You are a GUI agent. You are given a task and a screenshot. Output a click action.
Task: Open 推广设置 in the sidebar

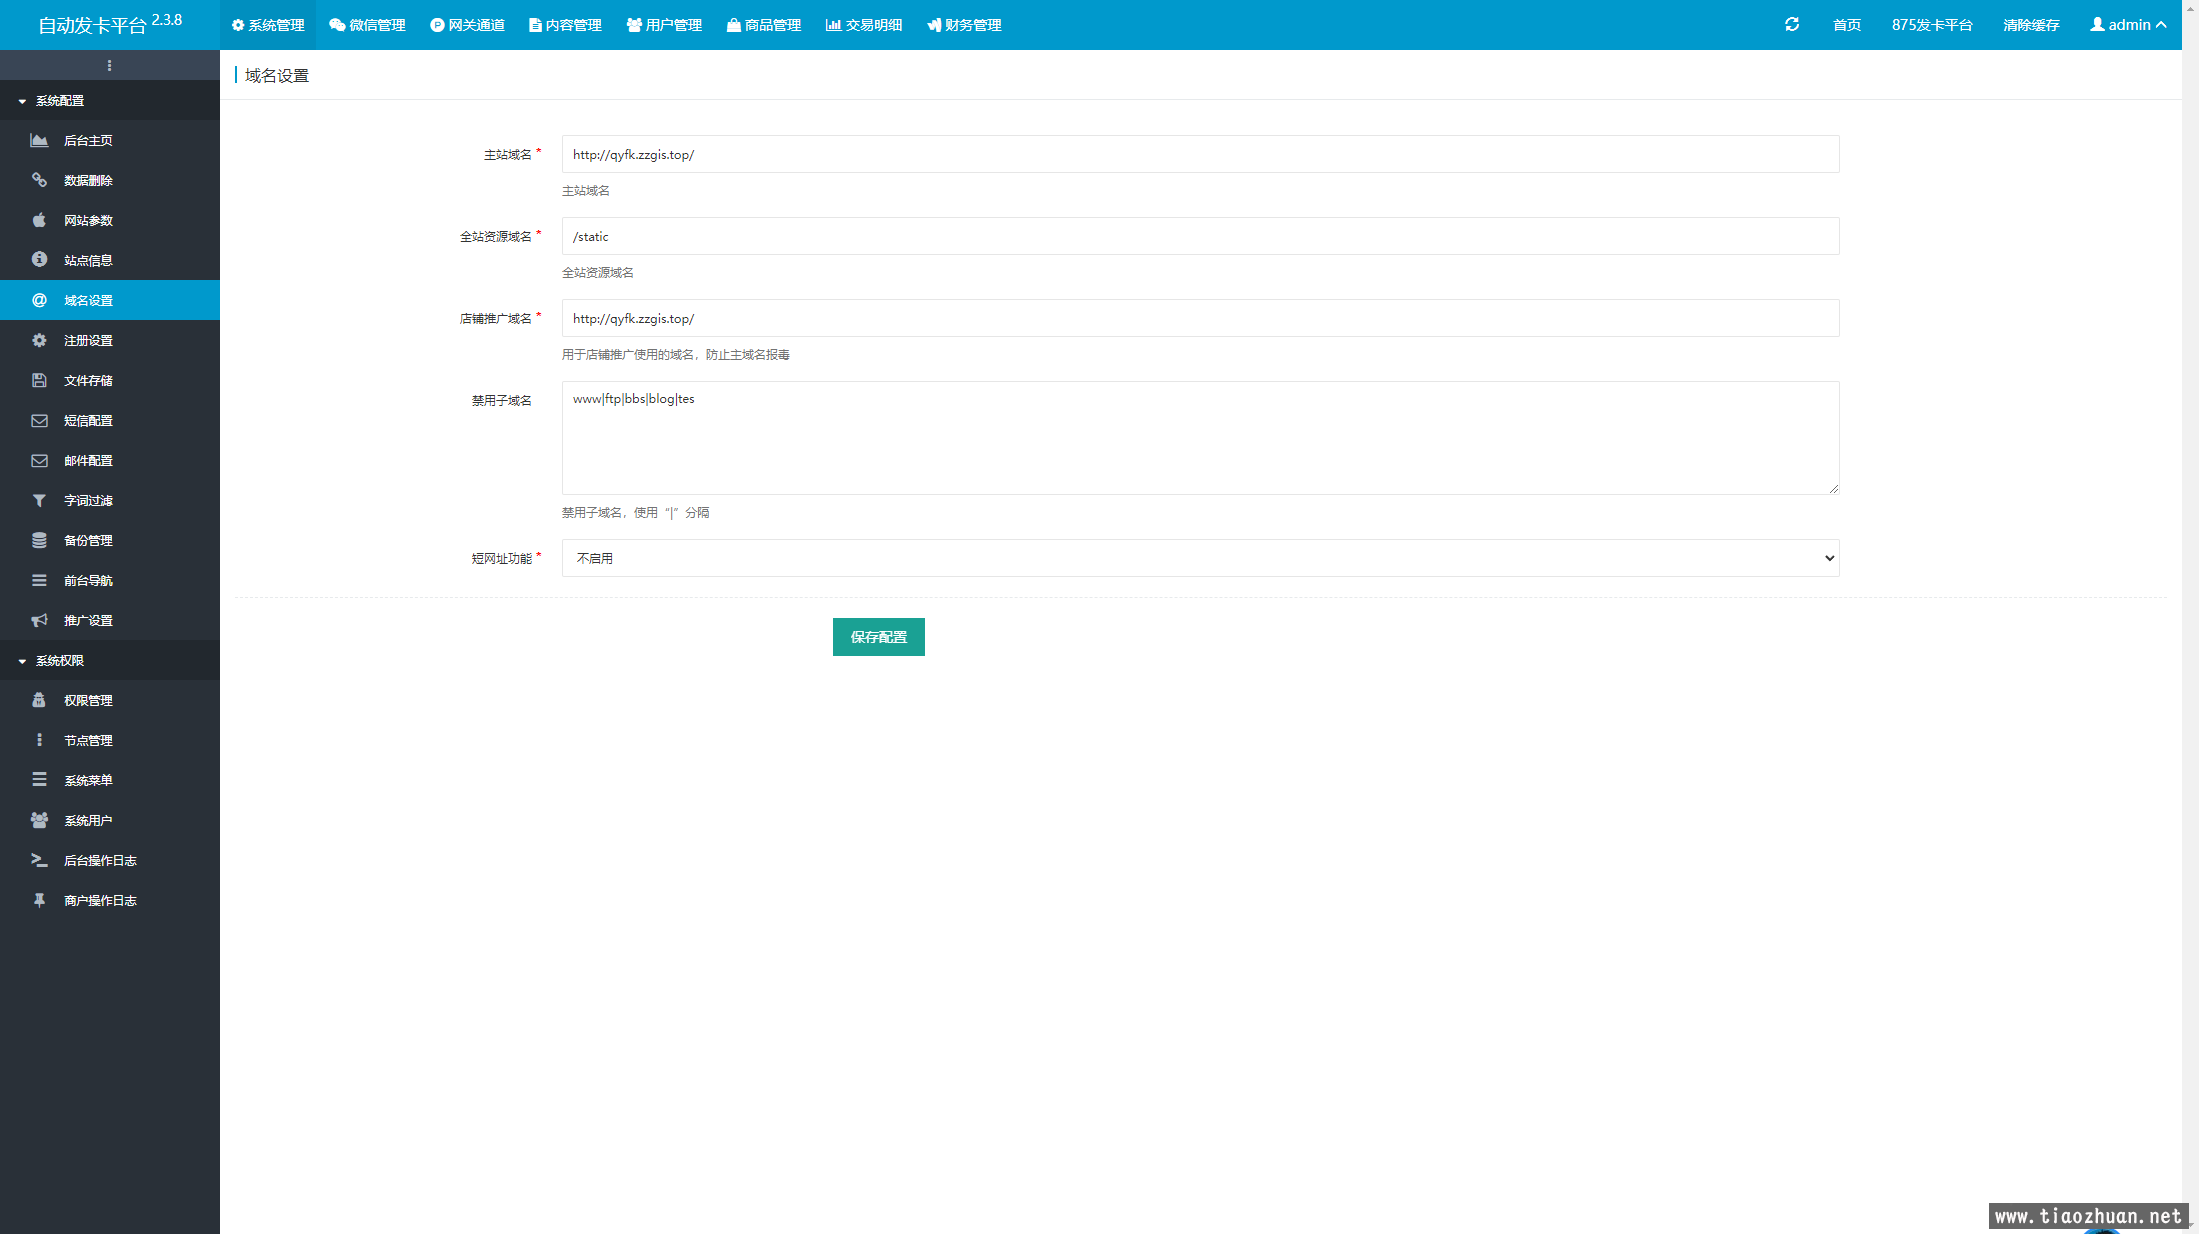110,620
